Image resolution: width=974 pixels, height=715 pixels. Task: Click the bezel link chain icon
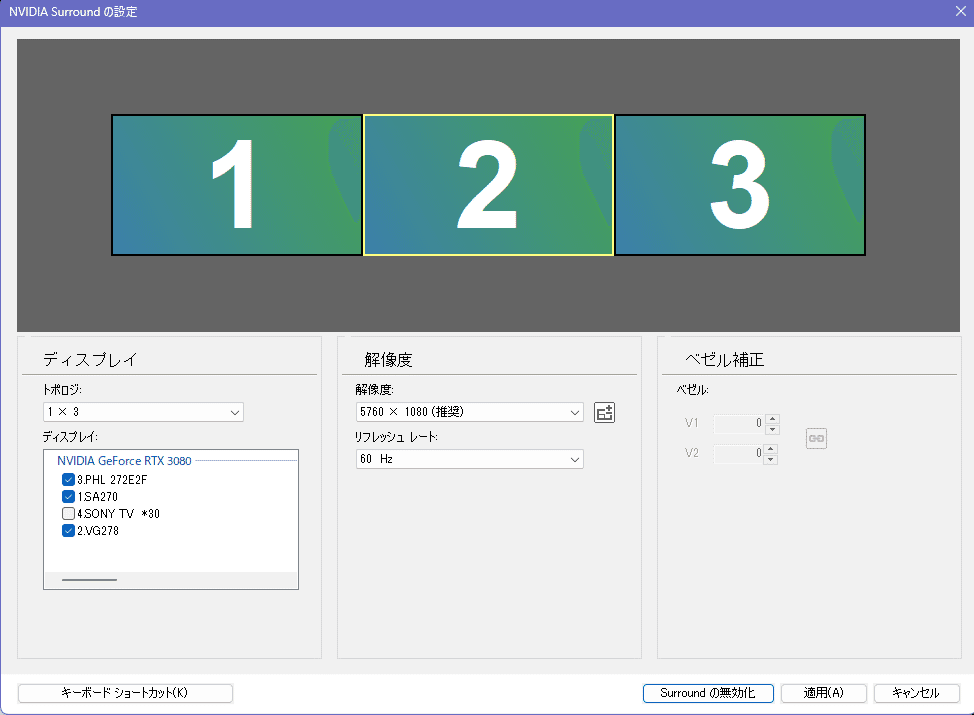point(816,439)
